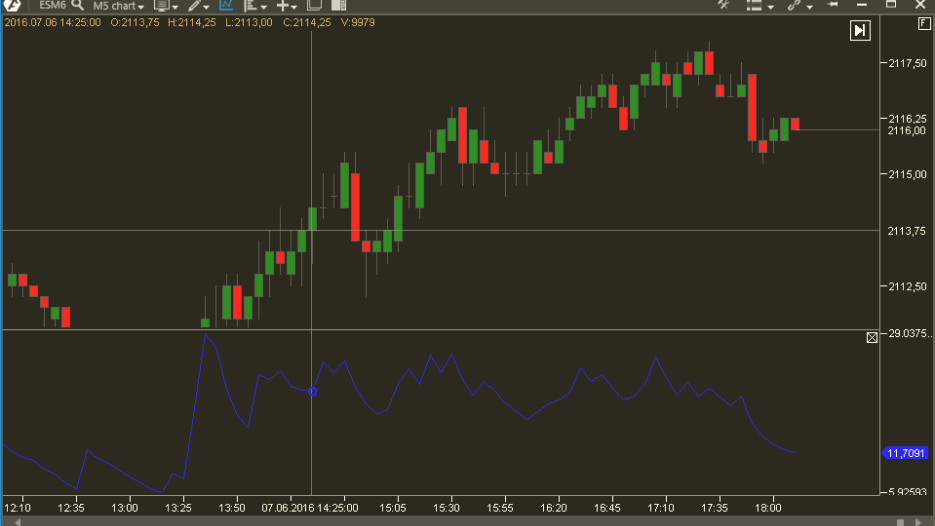Open the M5 chart timeframe dropdown
This screenshot has width=935, height=526.
tap(118, 6)
